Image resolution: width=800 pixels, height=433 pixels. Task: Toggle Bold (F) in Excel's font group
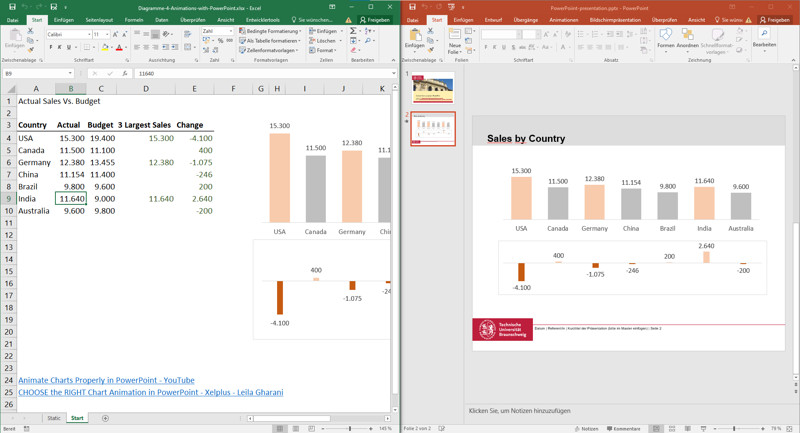coord(51,47)
